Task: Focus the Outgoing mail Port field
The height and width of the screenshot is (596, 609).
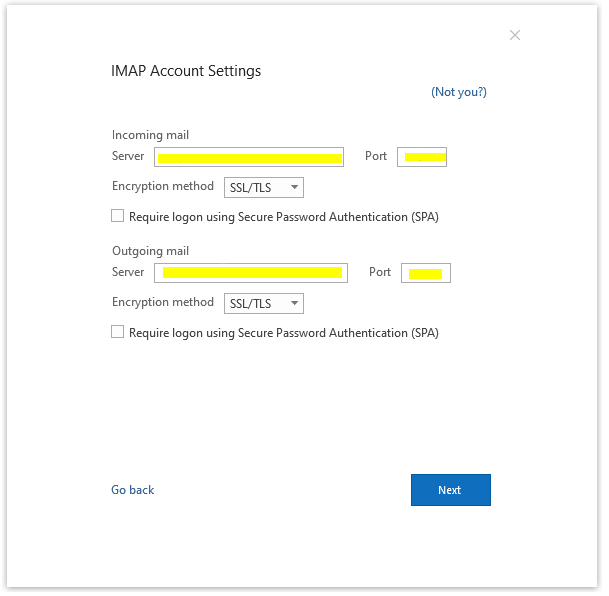Action: point(426,273)
